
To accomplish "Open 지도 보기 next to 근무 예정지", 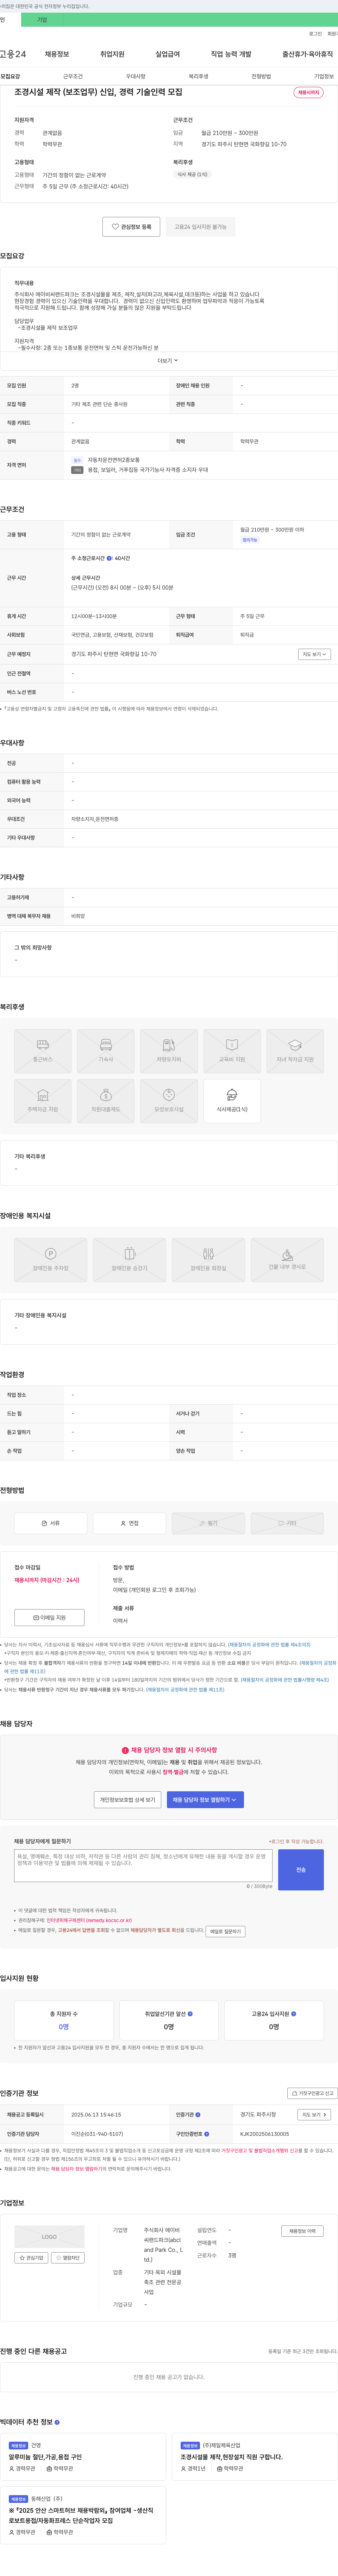I will click(x=314, y=654).
